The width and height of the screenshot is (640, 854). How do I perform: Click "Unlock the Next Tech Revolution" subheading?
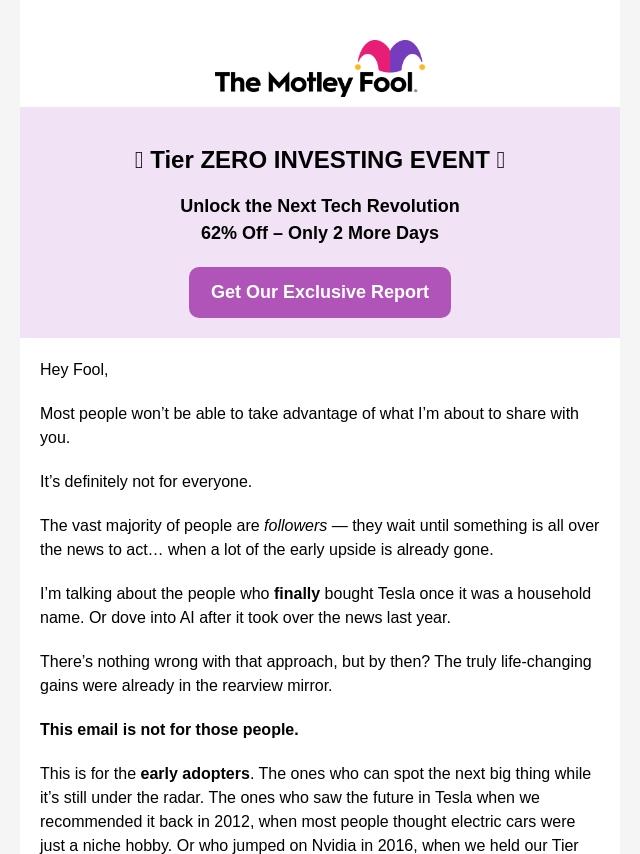[x=320, y=206]
